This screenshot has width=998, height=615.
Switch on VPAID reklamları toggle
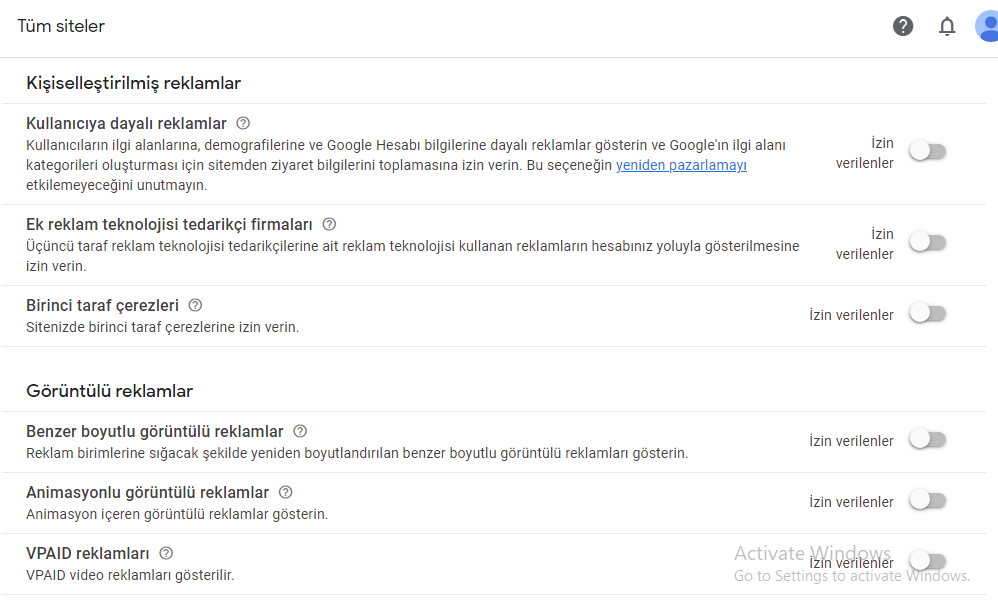point(927,562)
